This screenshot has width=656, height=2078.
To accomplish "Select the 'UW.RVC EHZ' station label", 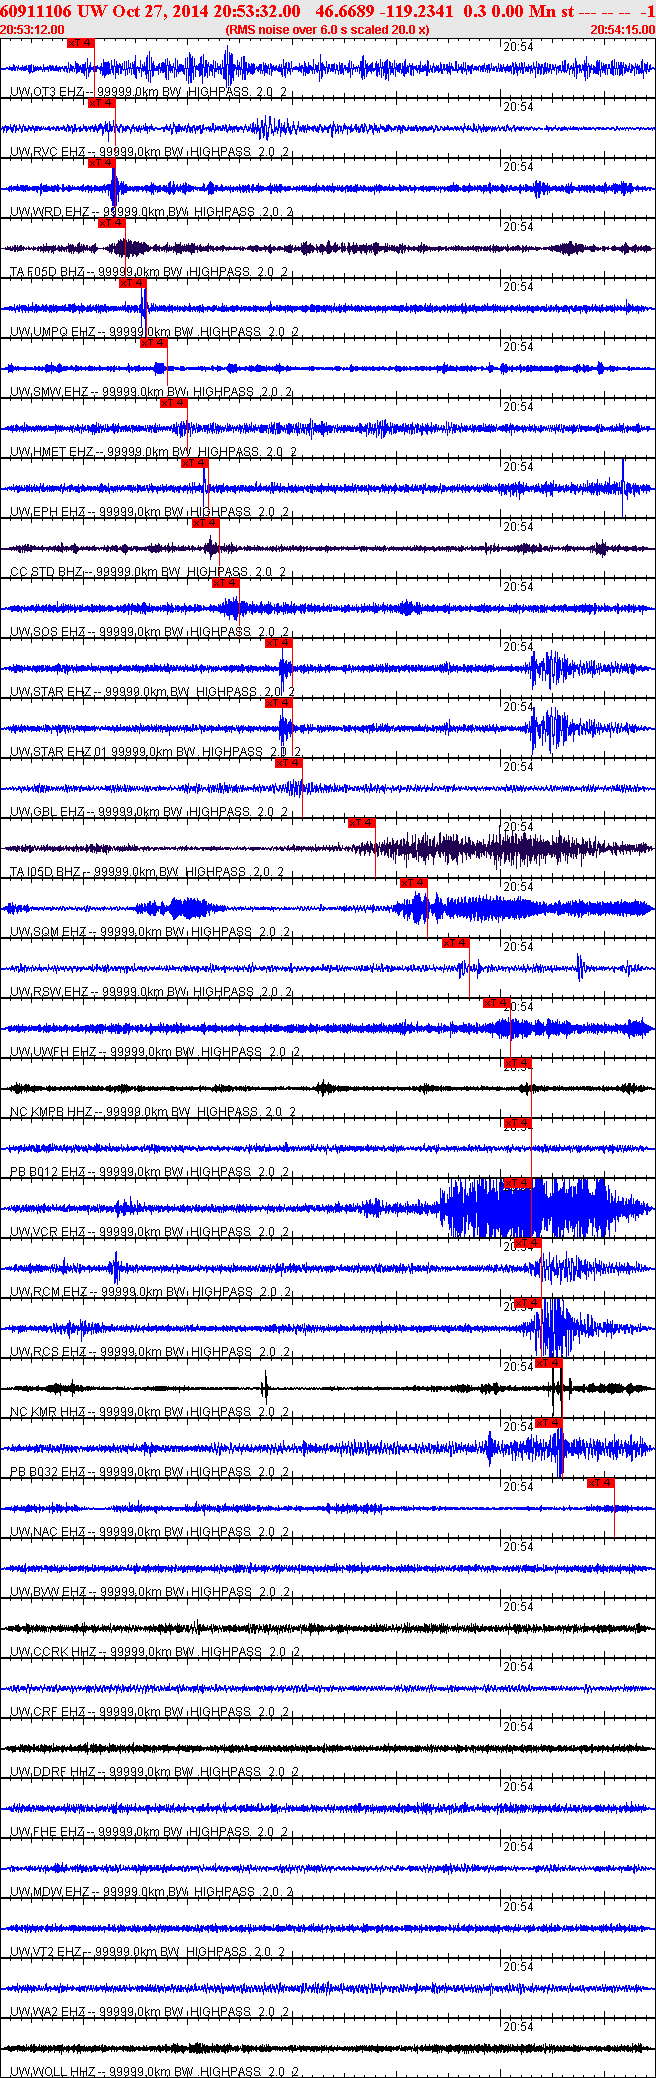I will 48,152.
